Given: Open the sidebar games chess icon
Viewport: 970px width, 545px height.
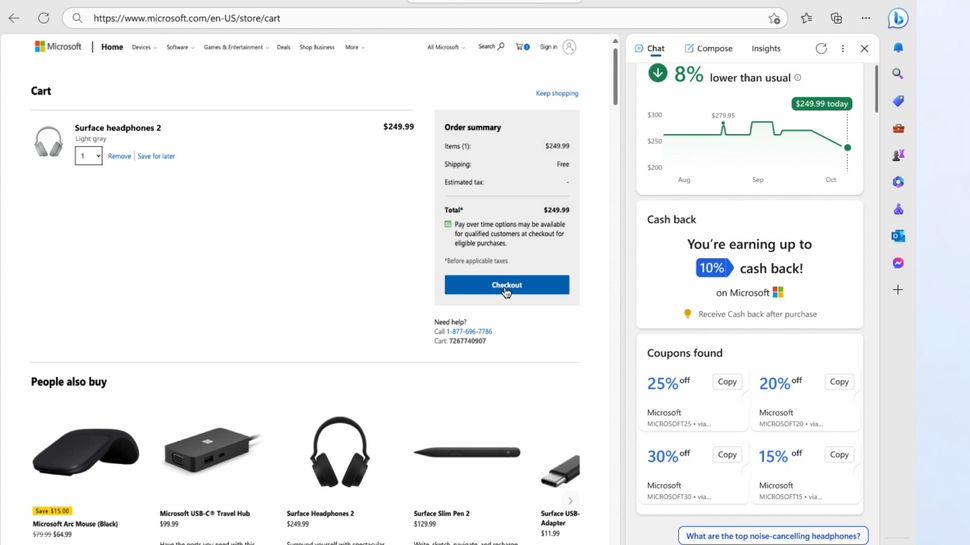Looking at the screenshot, I should pos(898,155).
